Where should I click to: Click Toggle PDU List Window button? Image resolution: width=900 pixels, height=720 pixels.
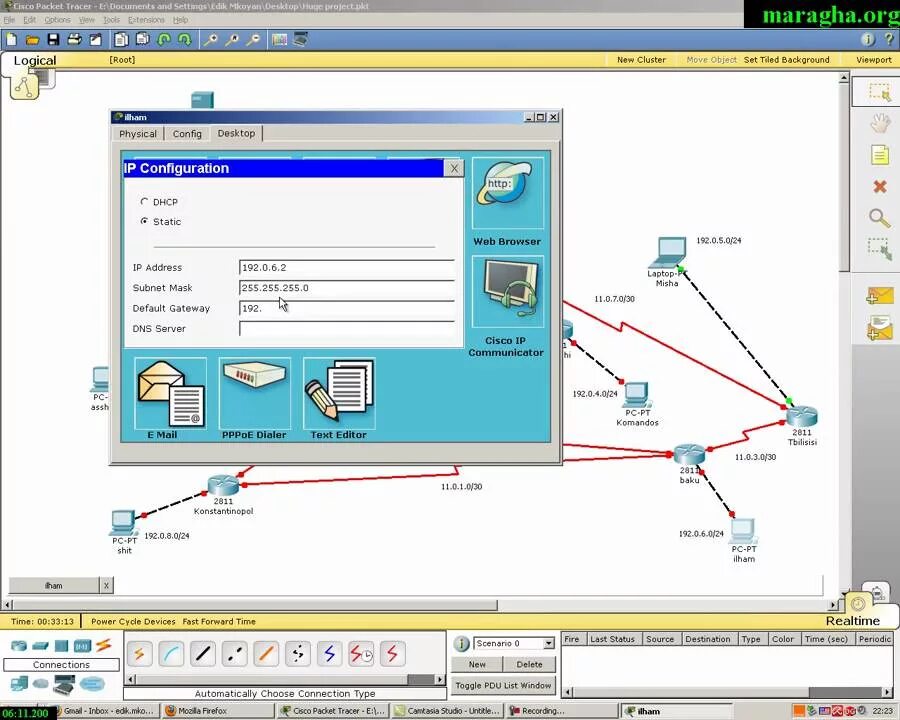503,686
